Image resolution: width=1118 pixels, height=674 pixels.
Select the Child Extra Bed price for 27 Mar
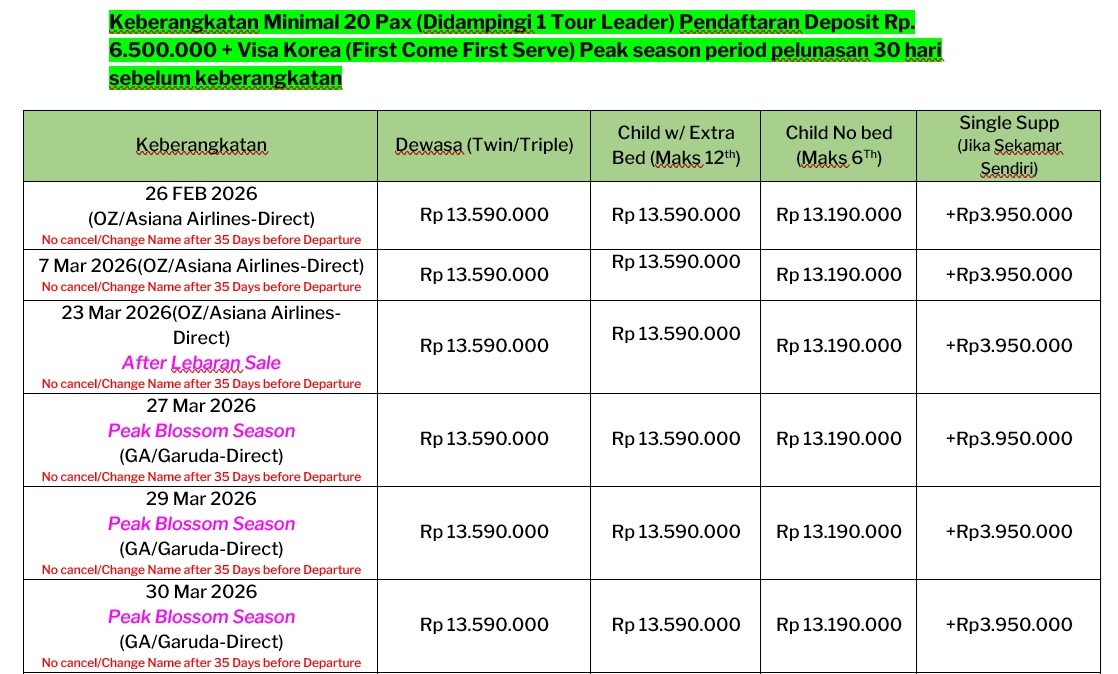pos(676,439)
